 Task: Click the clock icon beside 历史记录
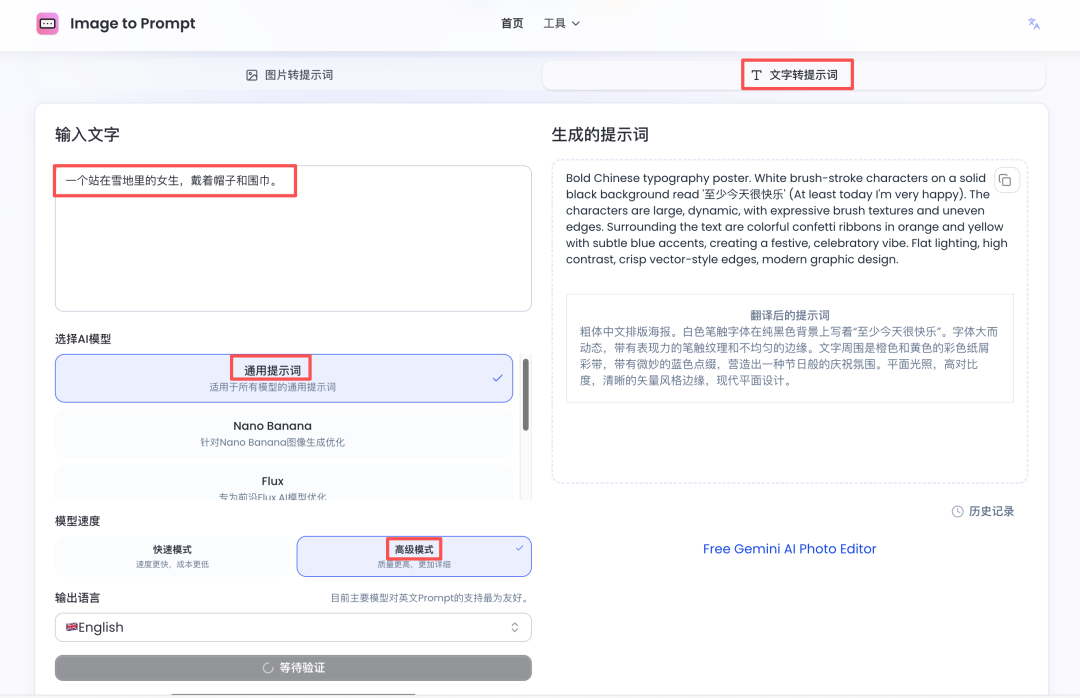click(x=957, y=511)
